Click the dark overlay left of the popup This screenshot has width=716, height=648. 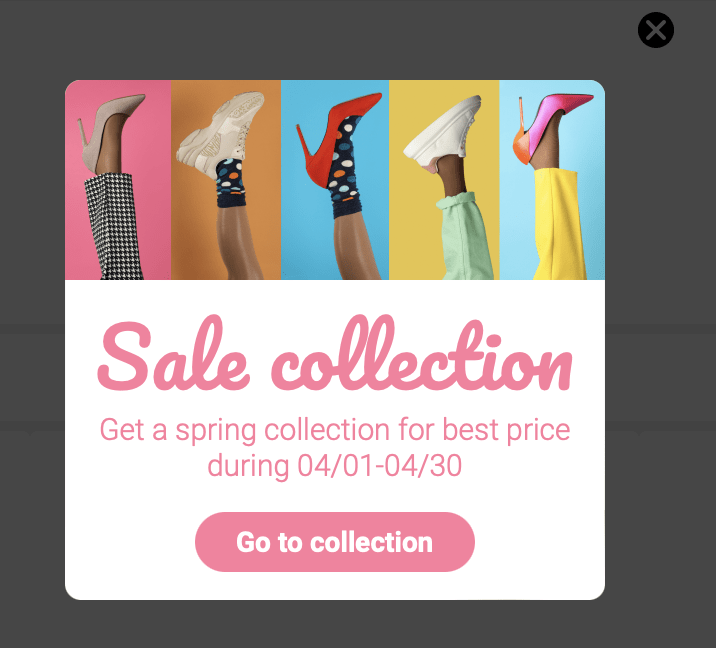(32, 320)
